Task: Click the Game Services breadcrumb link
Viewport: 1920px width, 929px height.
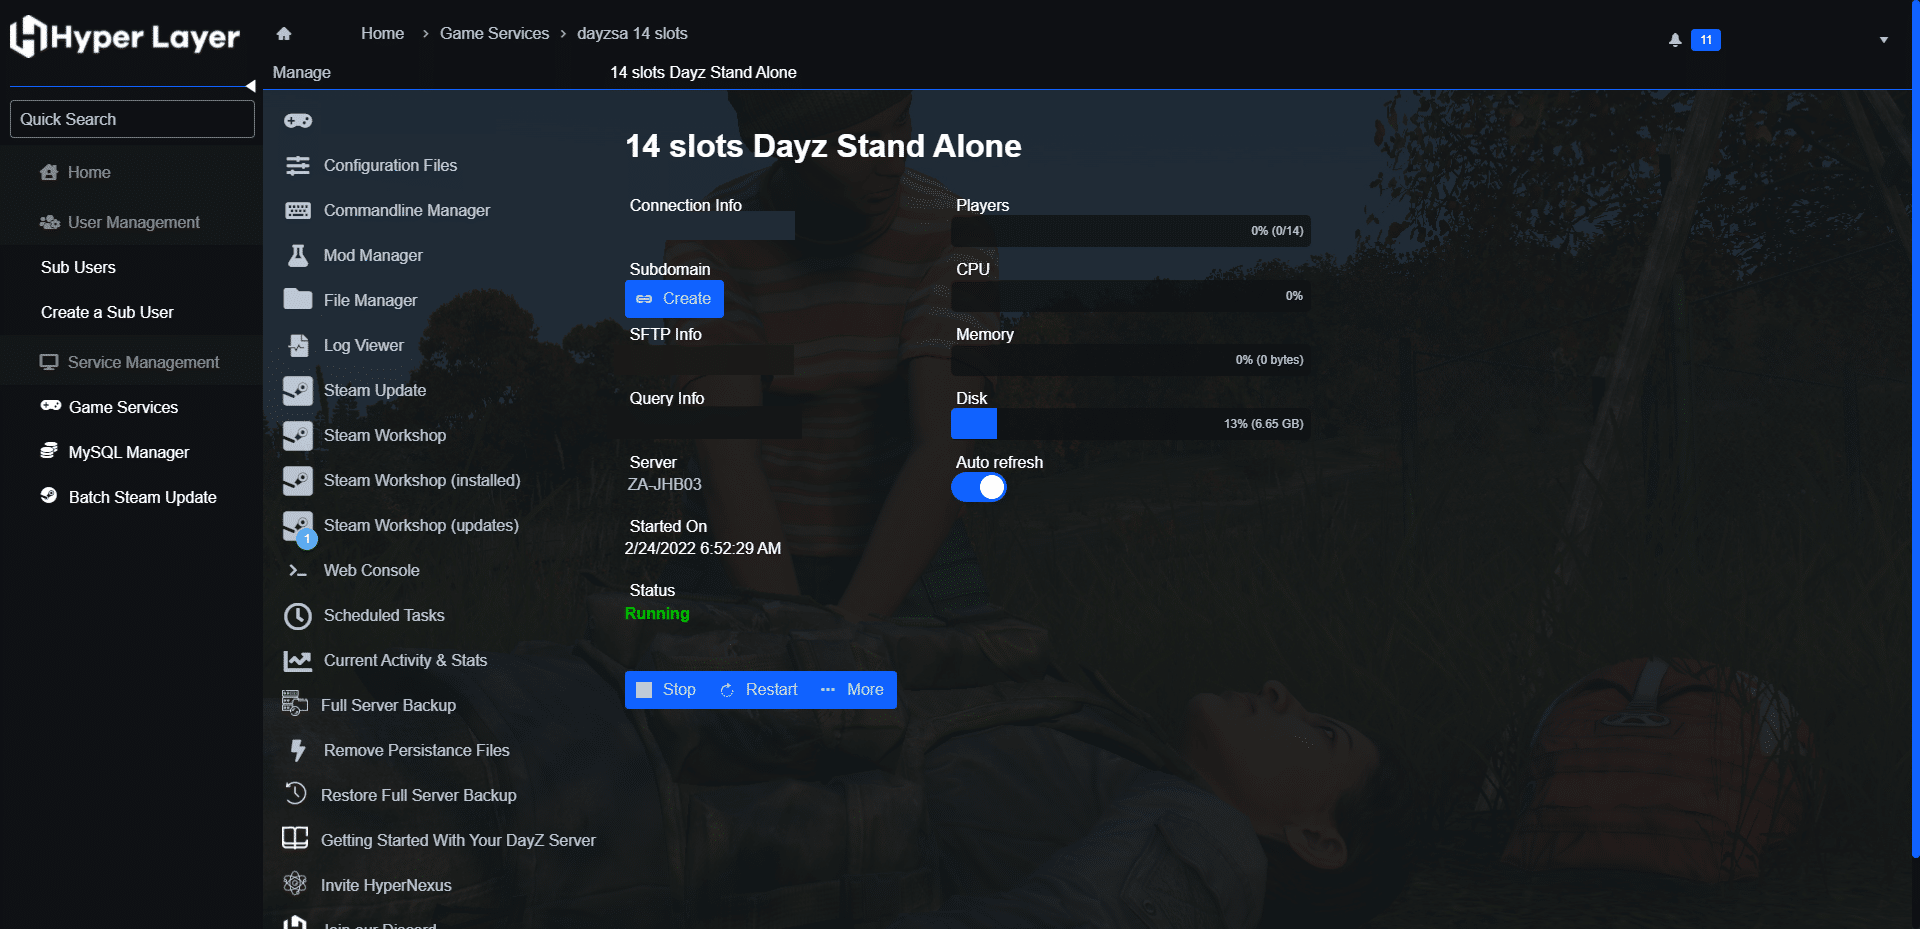Action: tap(494, 33)
